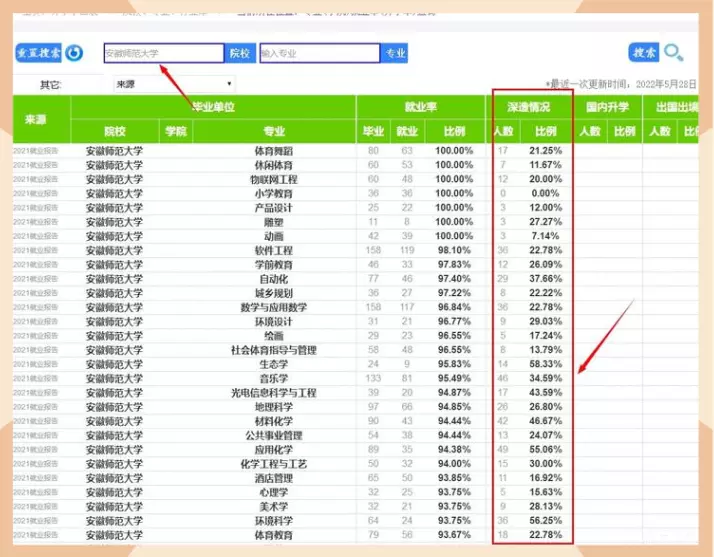Click the 毕业 column header
Image resolution: width=714 pixels, height=557 pixels.
point(373,132)
